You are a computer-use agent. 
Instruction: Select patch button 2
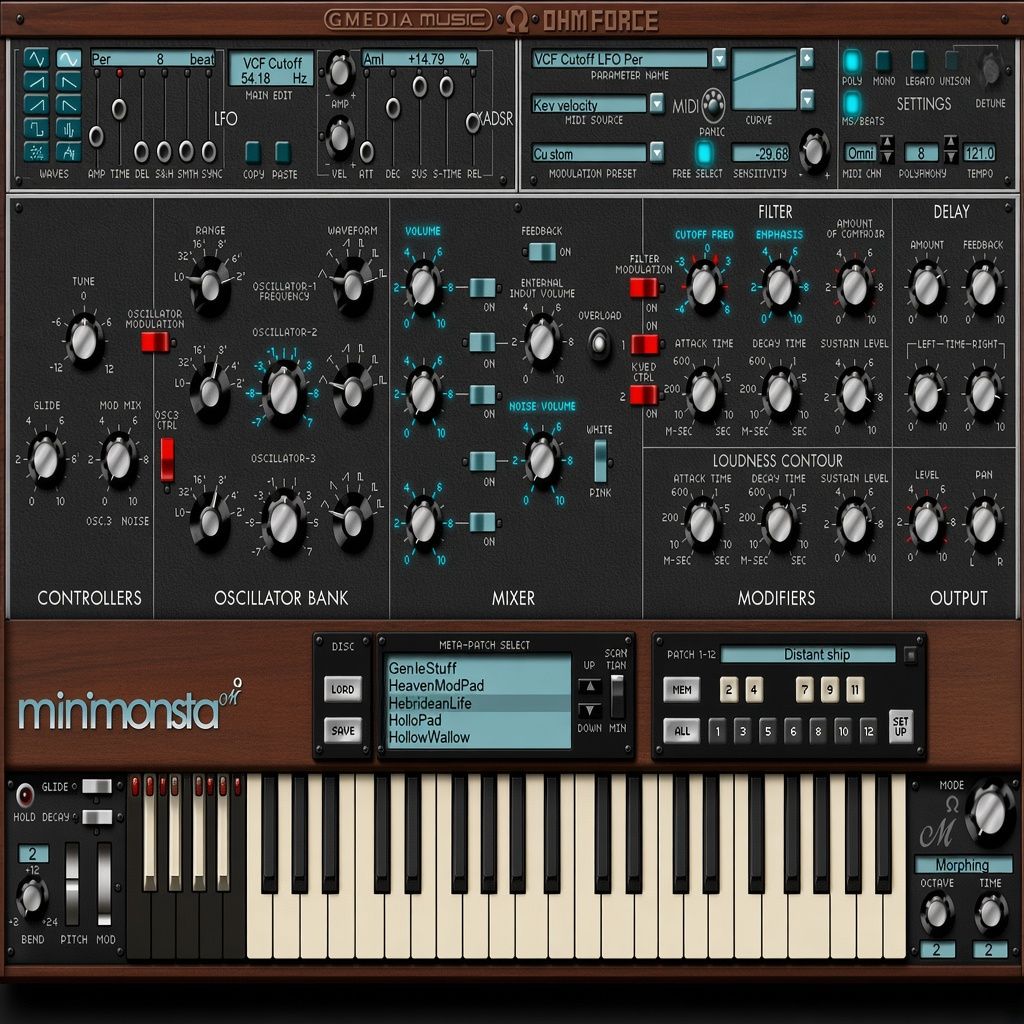coord(729,689)
